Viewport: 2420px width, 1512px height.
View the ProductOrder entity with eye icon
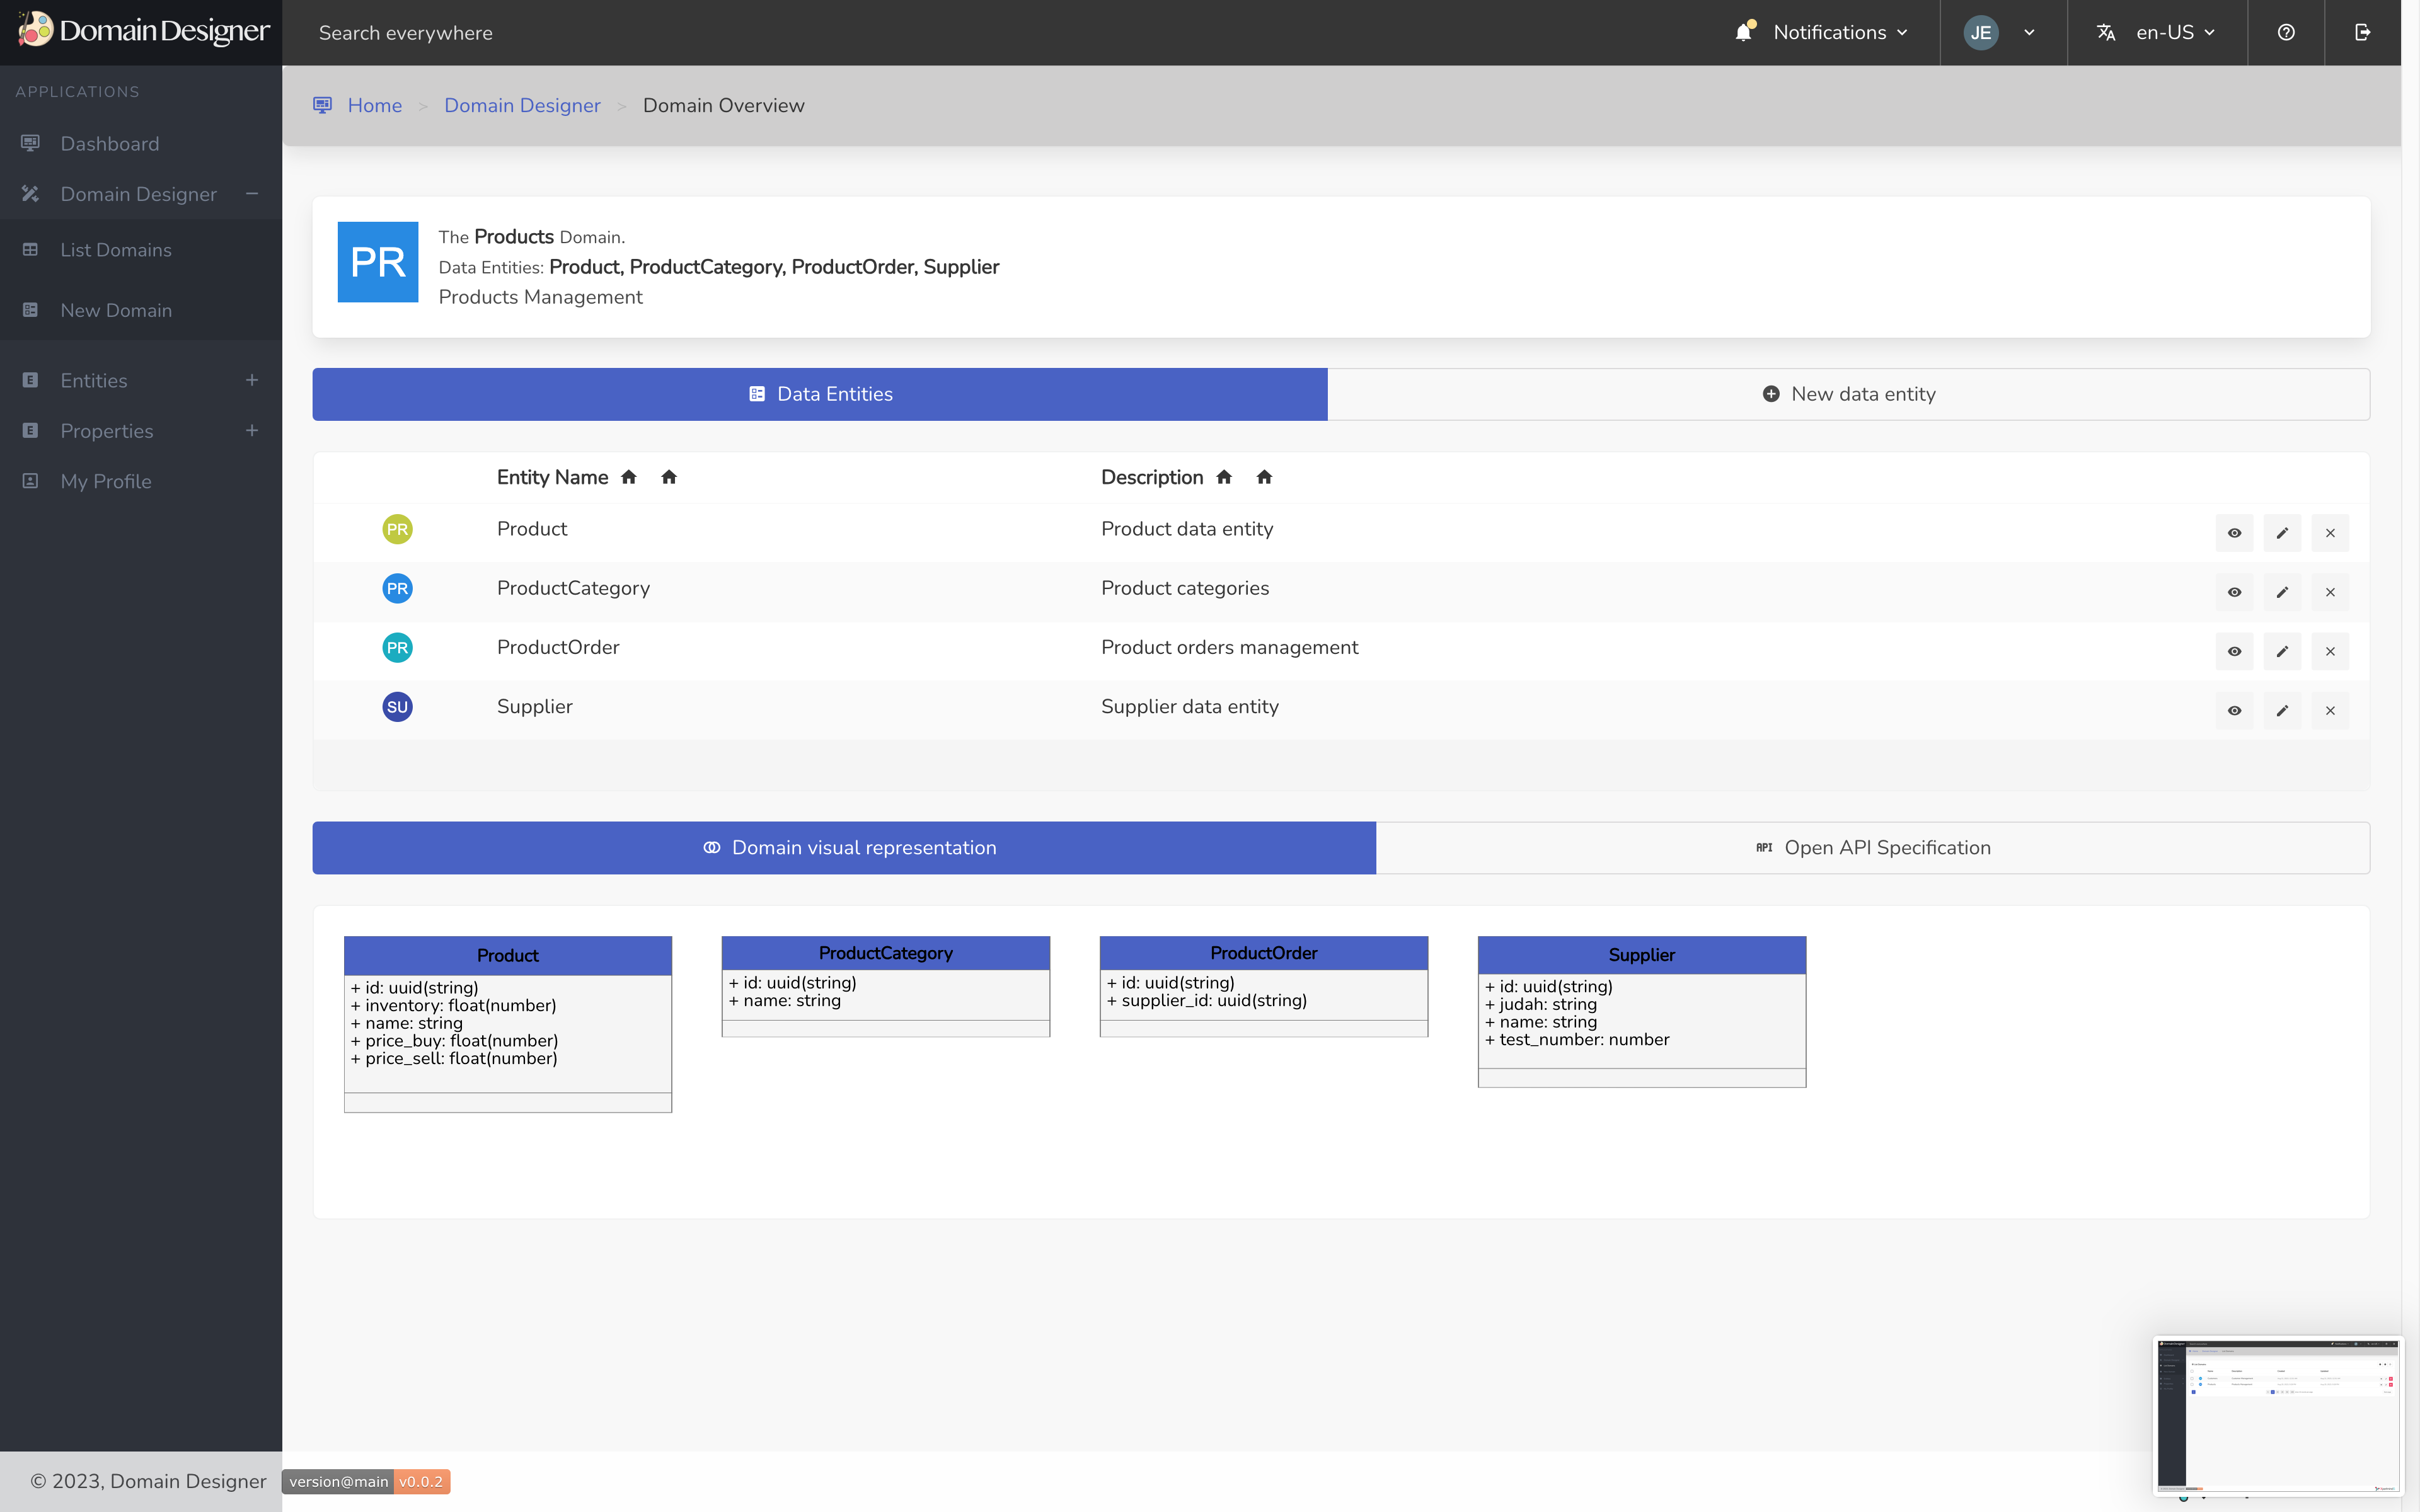point(2234,652)
